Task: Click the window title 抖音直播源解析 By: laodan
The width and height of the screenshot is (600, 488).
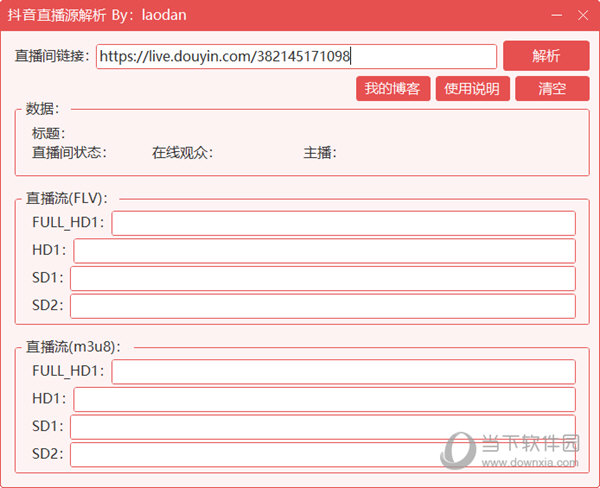Action: coord(97,15)
